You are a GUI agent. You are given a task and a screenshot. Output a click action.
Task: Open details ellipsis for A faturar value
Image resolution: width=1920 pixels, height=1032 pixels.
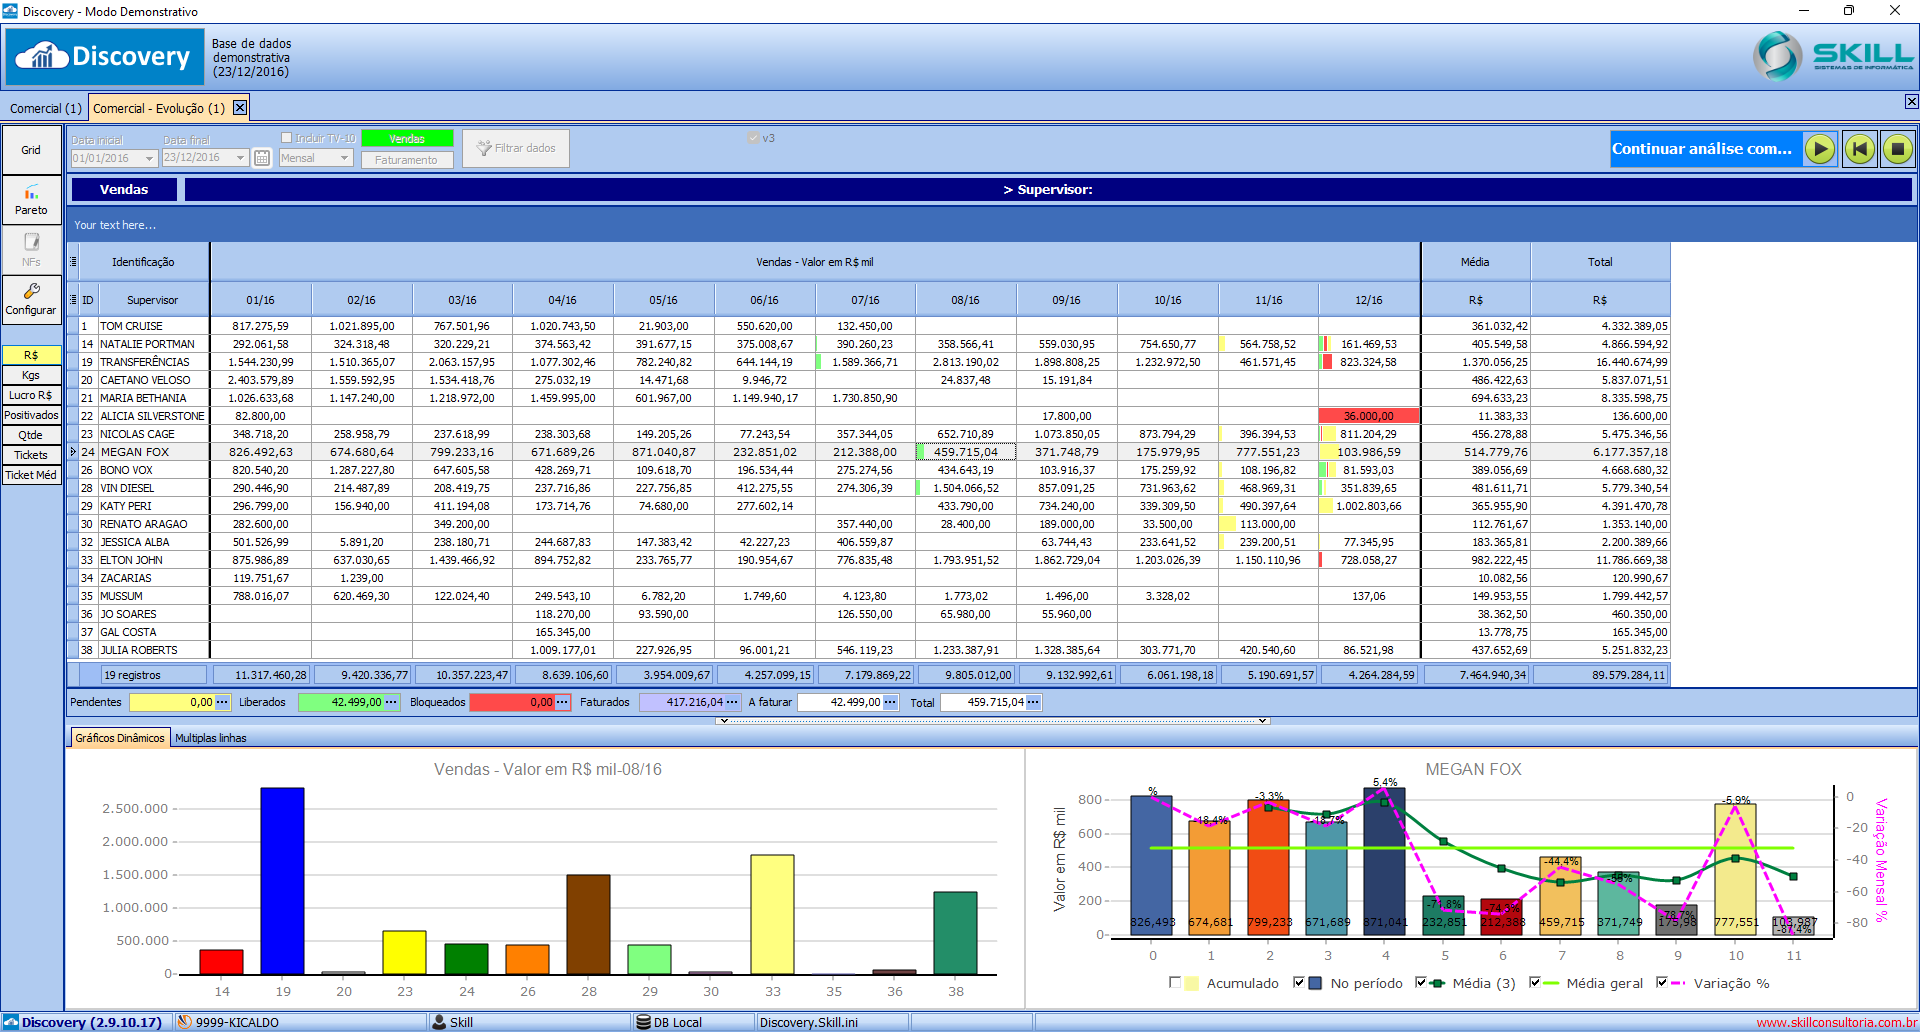[890, 702]
